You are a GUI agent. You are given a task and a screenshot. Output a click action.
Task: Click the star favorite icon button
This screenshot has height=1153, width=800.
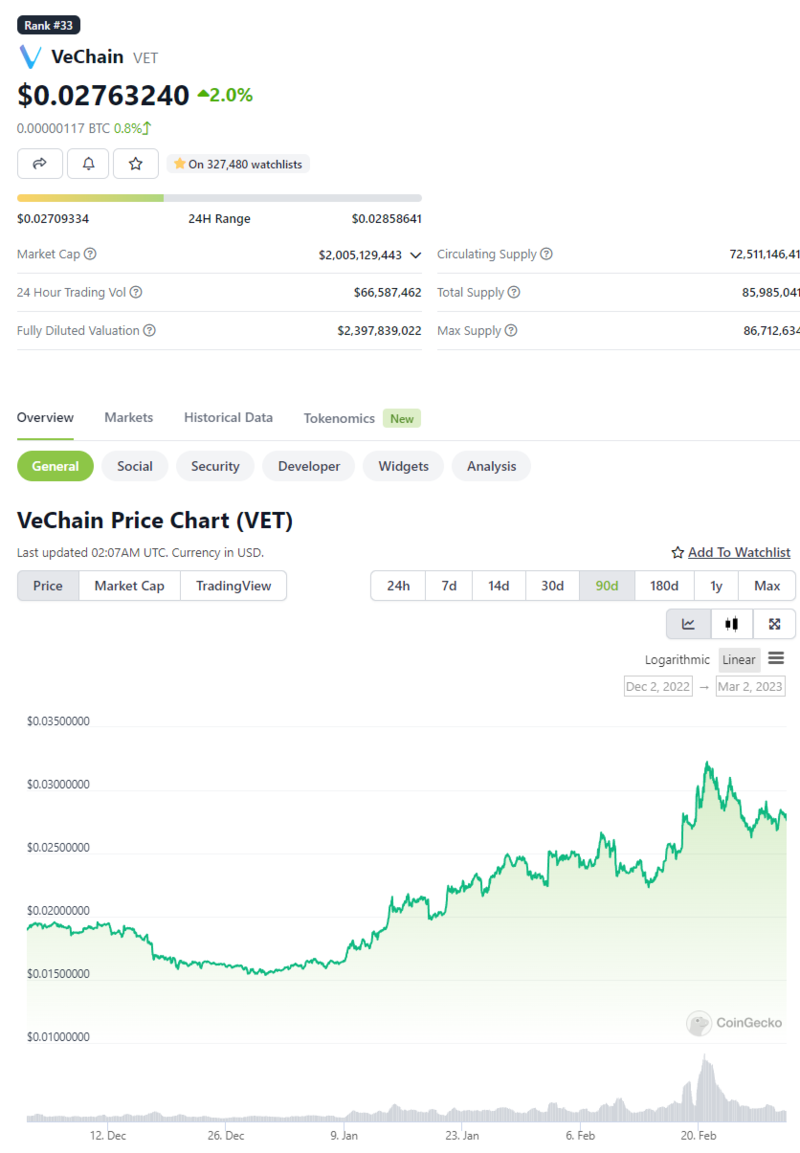click(136, 163)
